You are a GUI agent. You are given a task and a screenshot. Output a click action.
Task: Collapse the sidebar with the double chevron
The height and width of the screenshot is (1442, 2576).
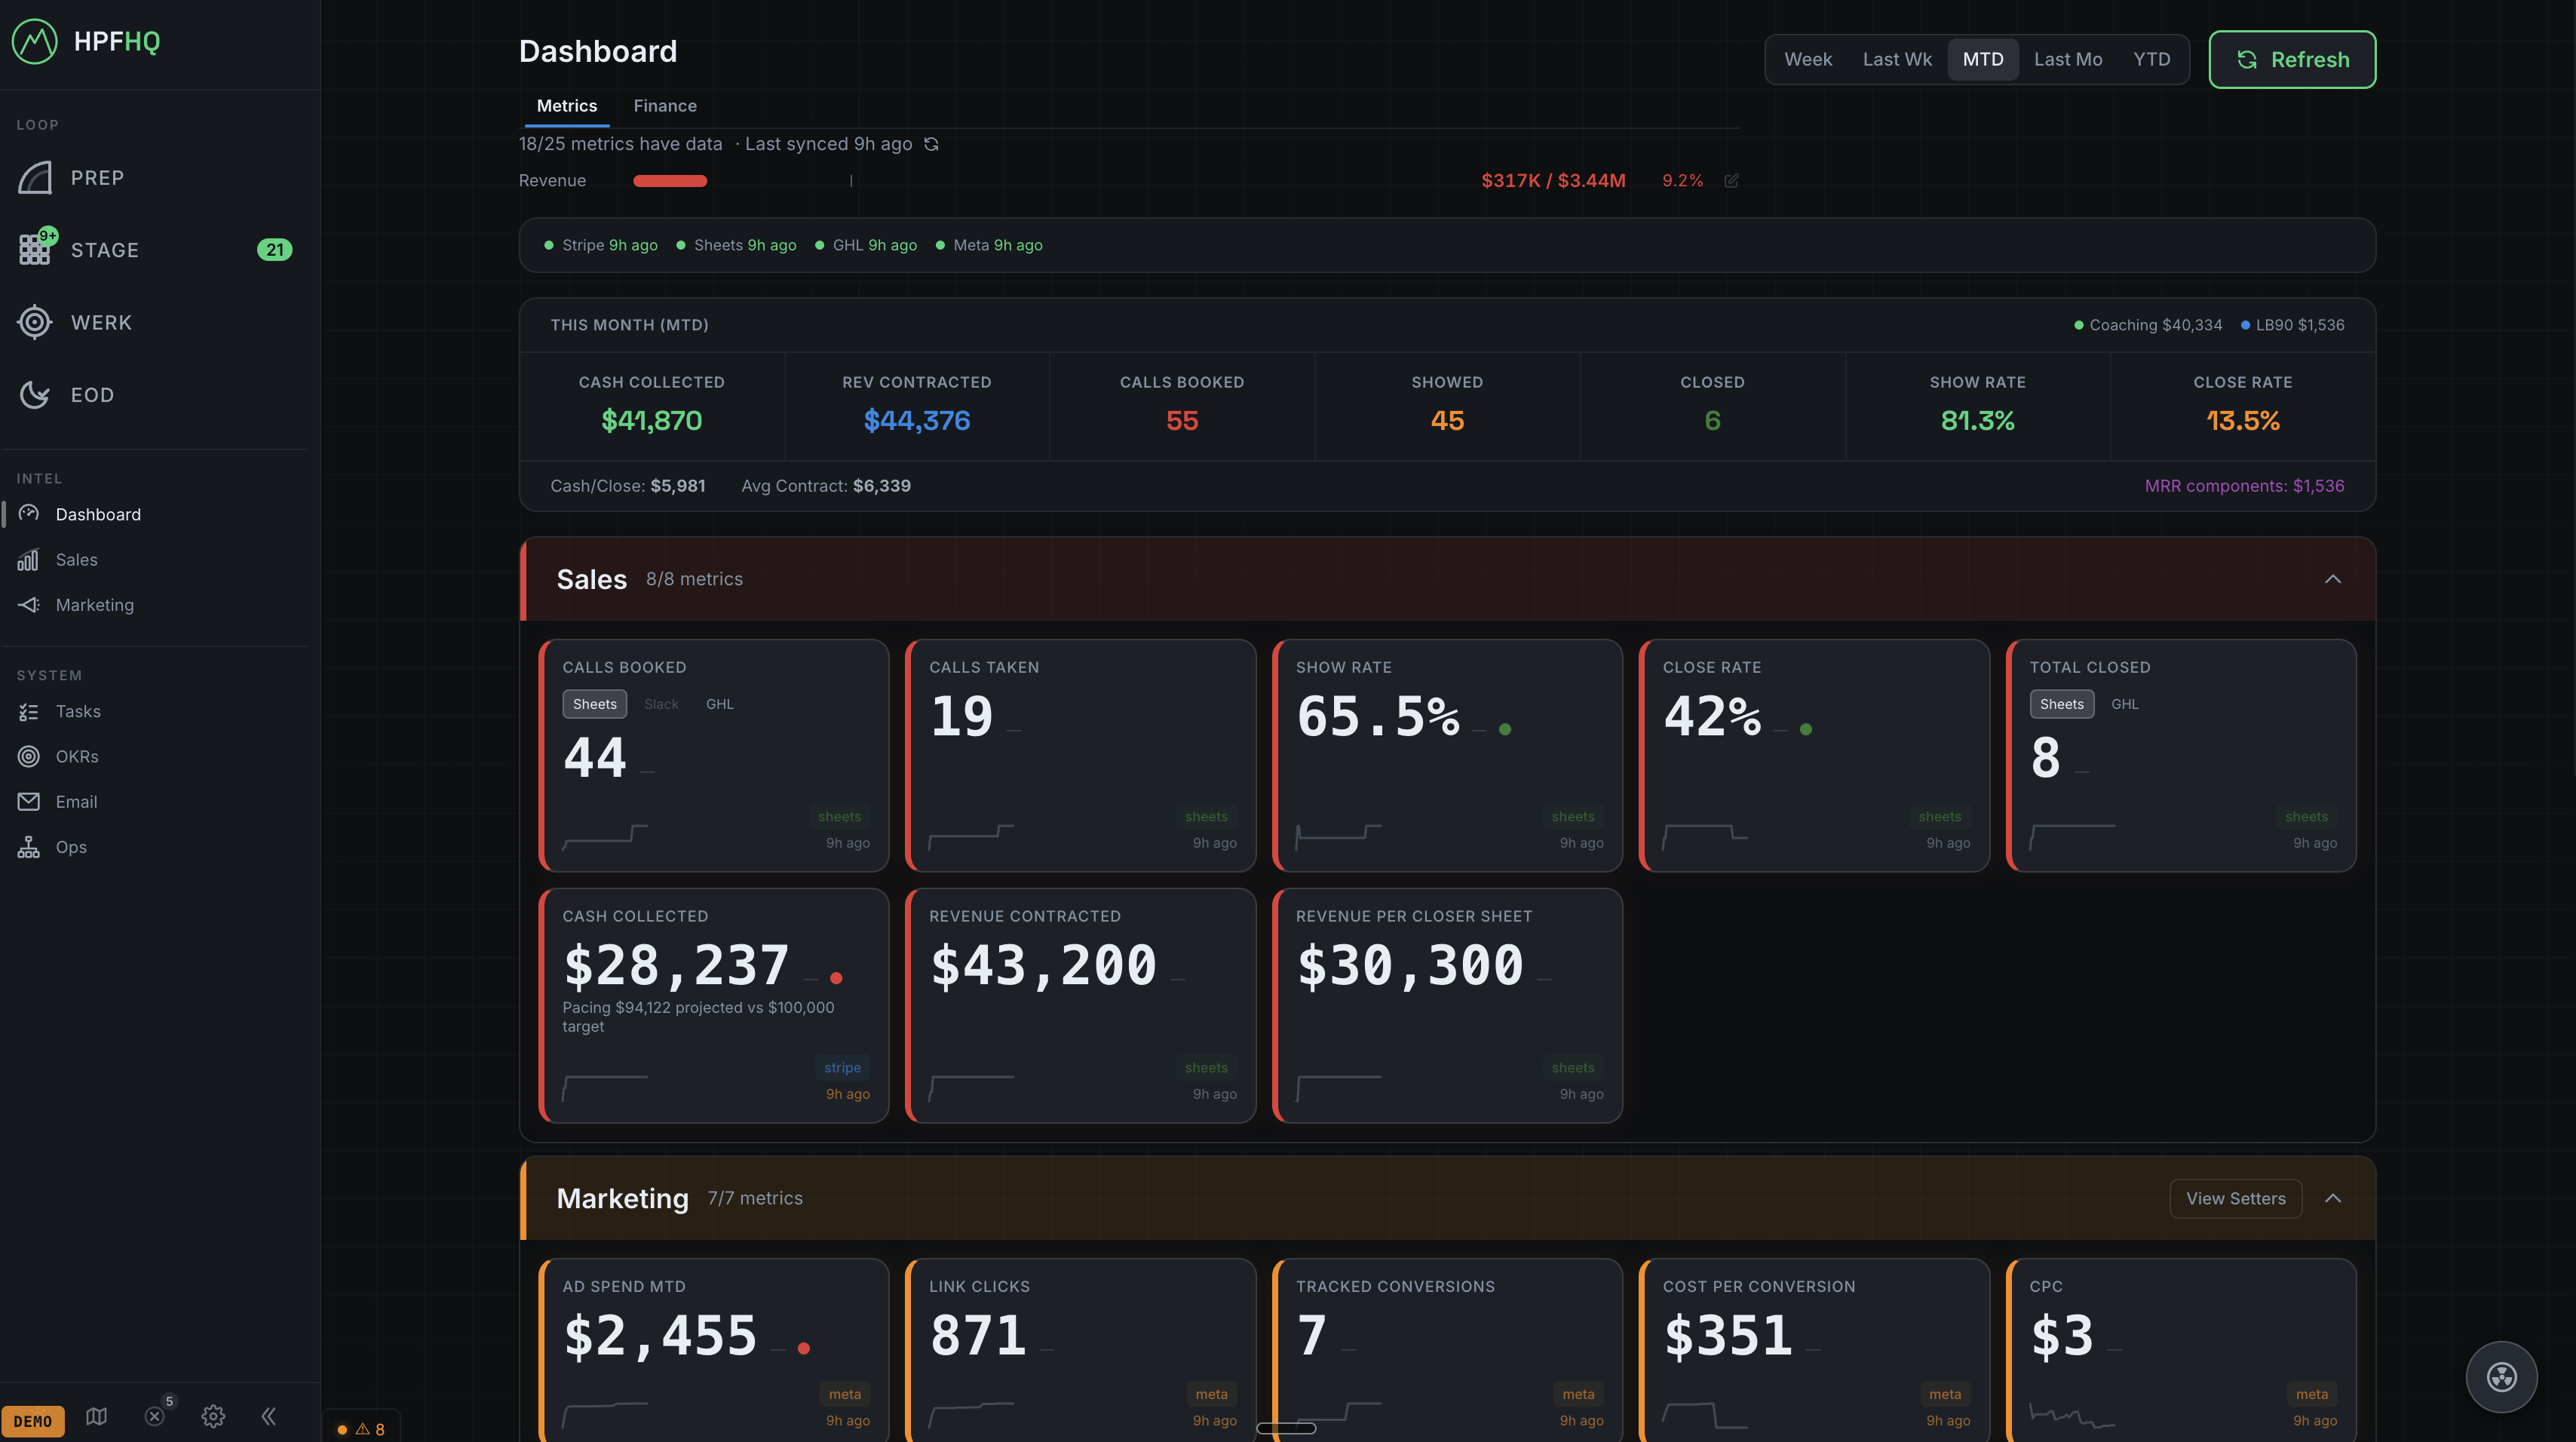pyautogui.click(x=268, y=1416)
